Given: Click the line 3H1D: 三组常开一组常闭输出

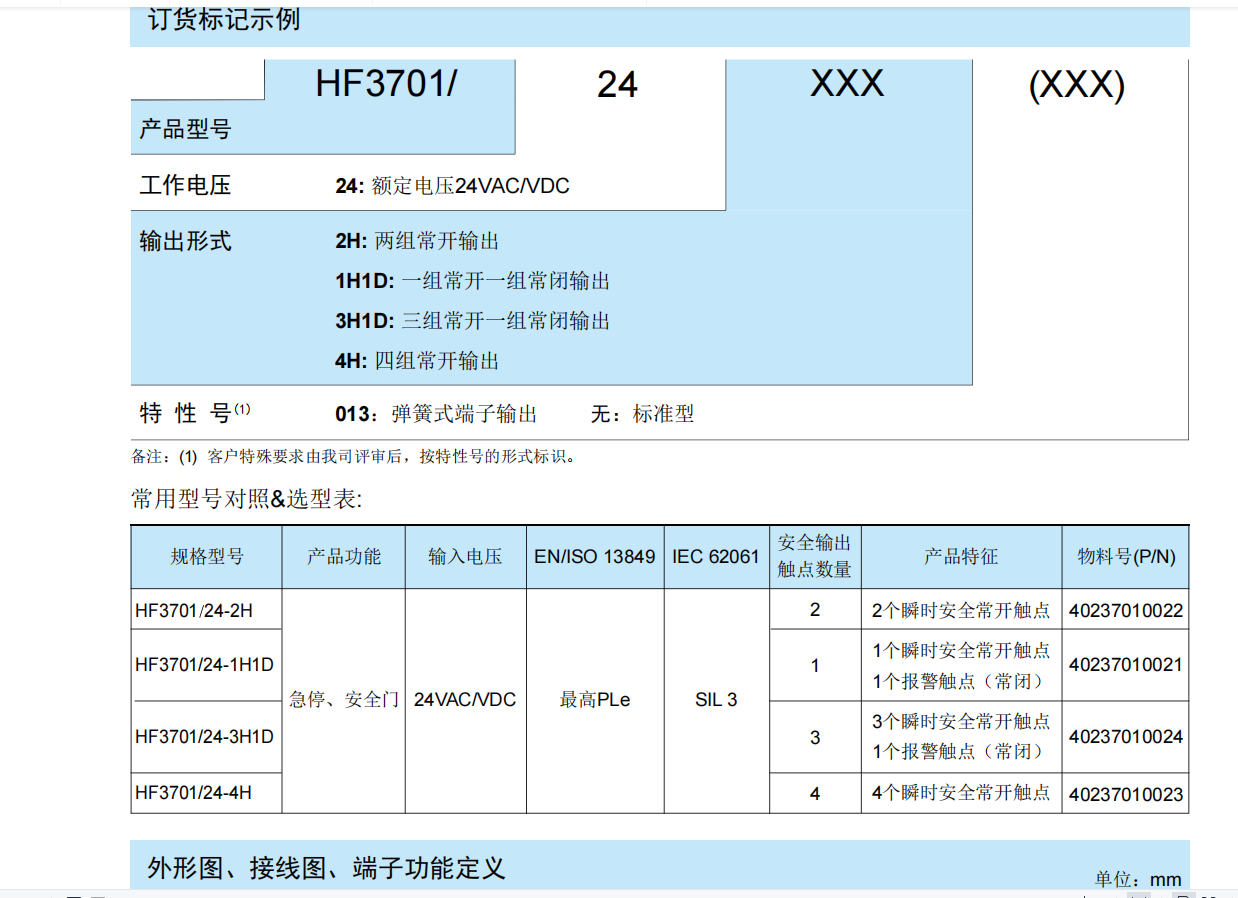Looking at the screenshot, I should [x=472, y=321].
